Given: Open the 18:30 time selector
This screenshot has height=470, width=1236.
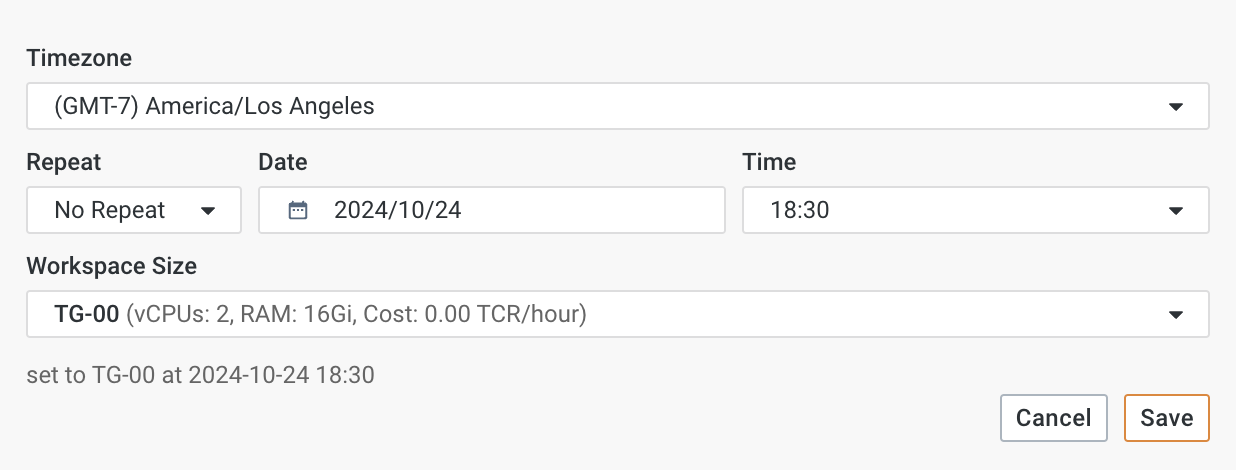Looking at the screenshot, I should tap(960, 210).
